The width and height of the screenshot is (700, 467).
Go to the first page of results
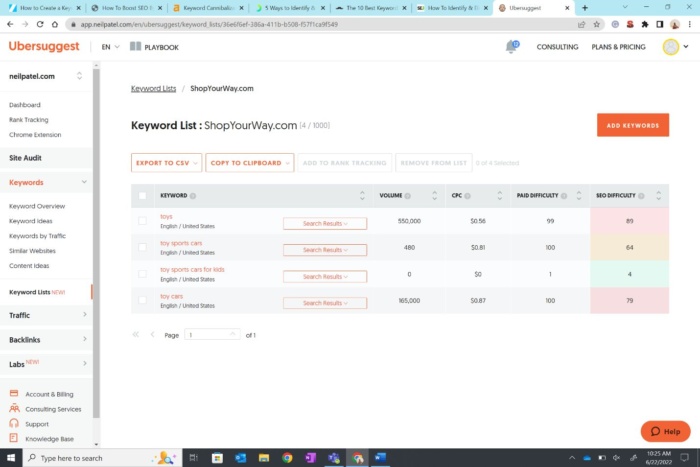click(x=136, y=334)
